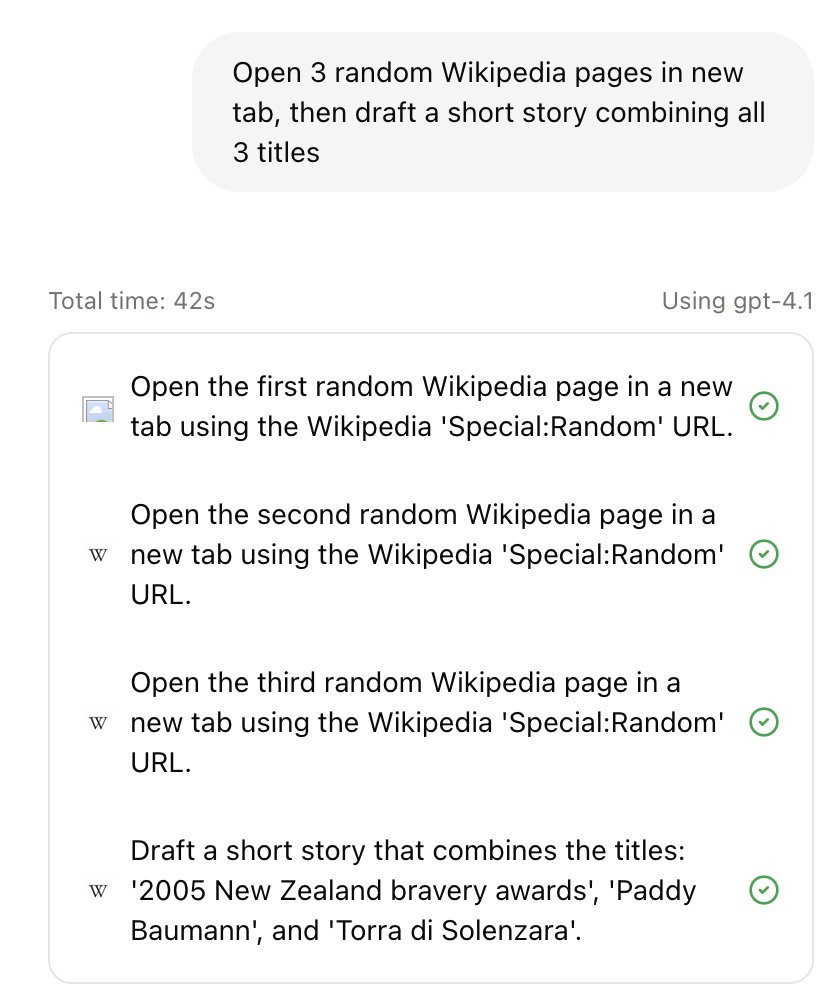
Task: Click the Wikipedia favicon beside the third step
Action: pyautogui.click(x=98, y=722)
